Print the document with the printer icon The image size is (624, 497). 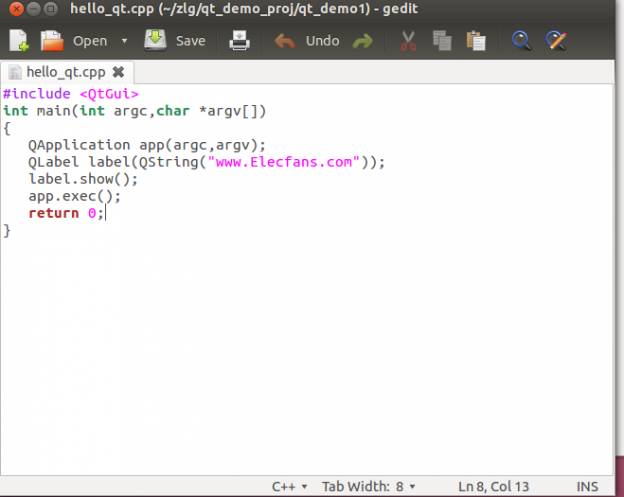tap(240, 41)
